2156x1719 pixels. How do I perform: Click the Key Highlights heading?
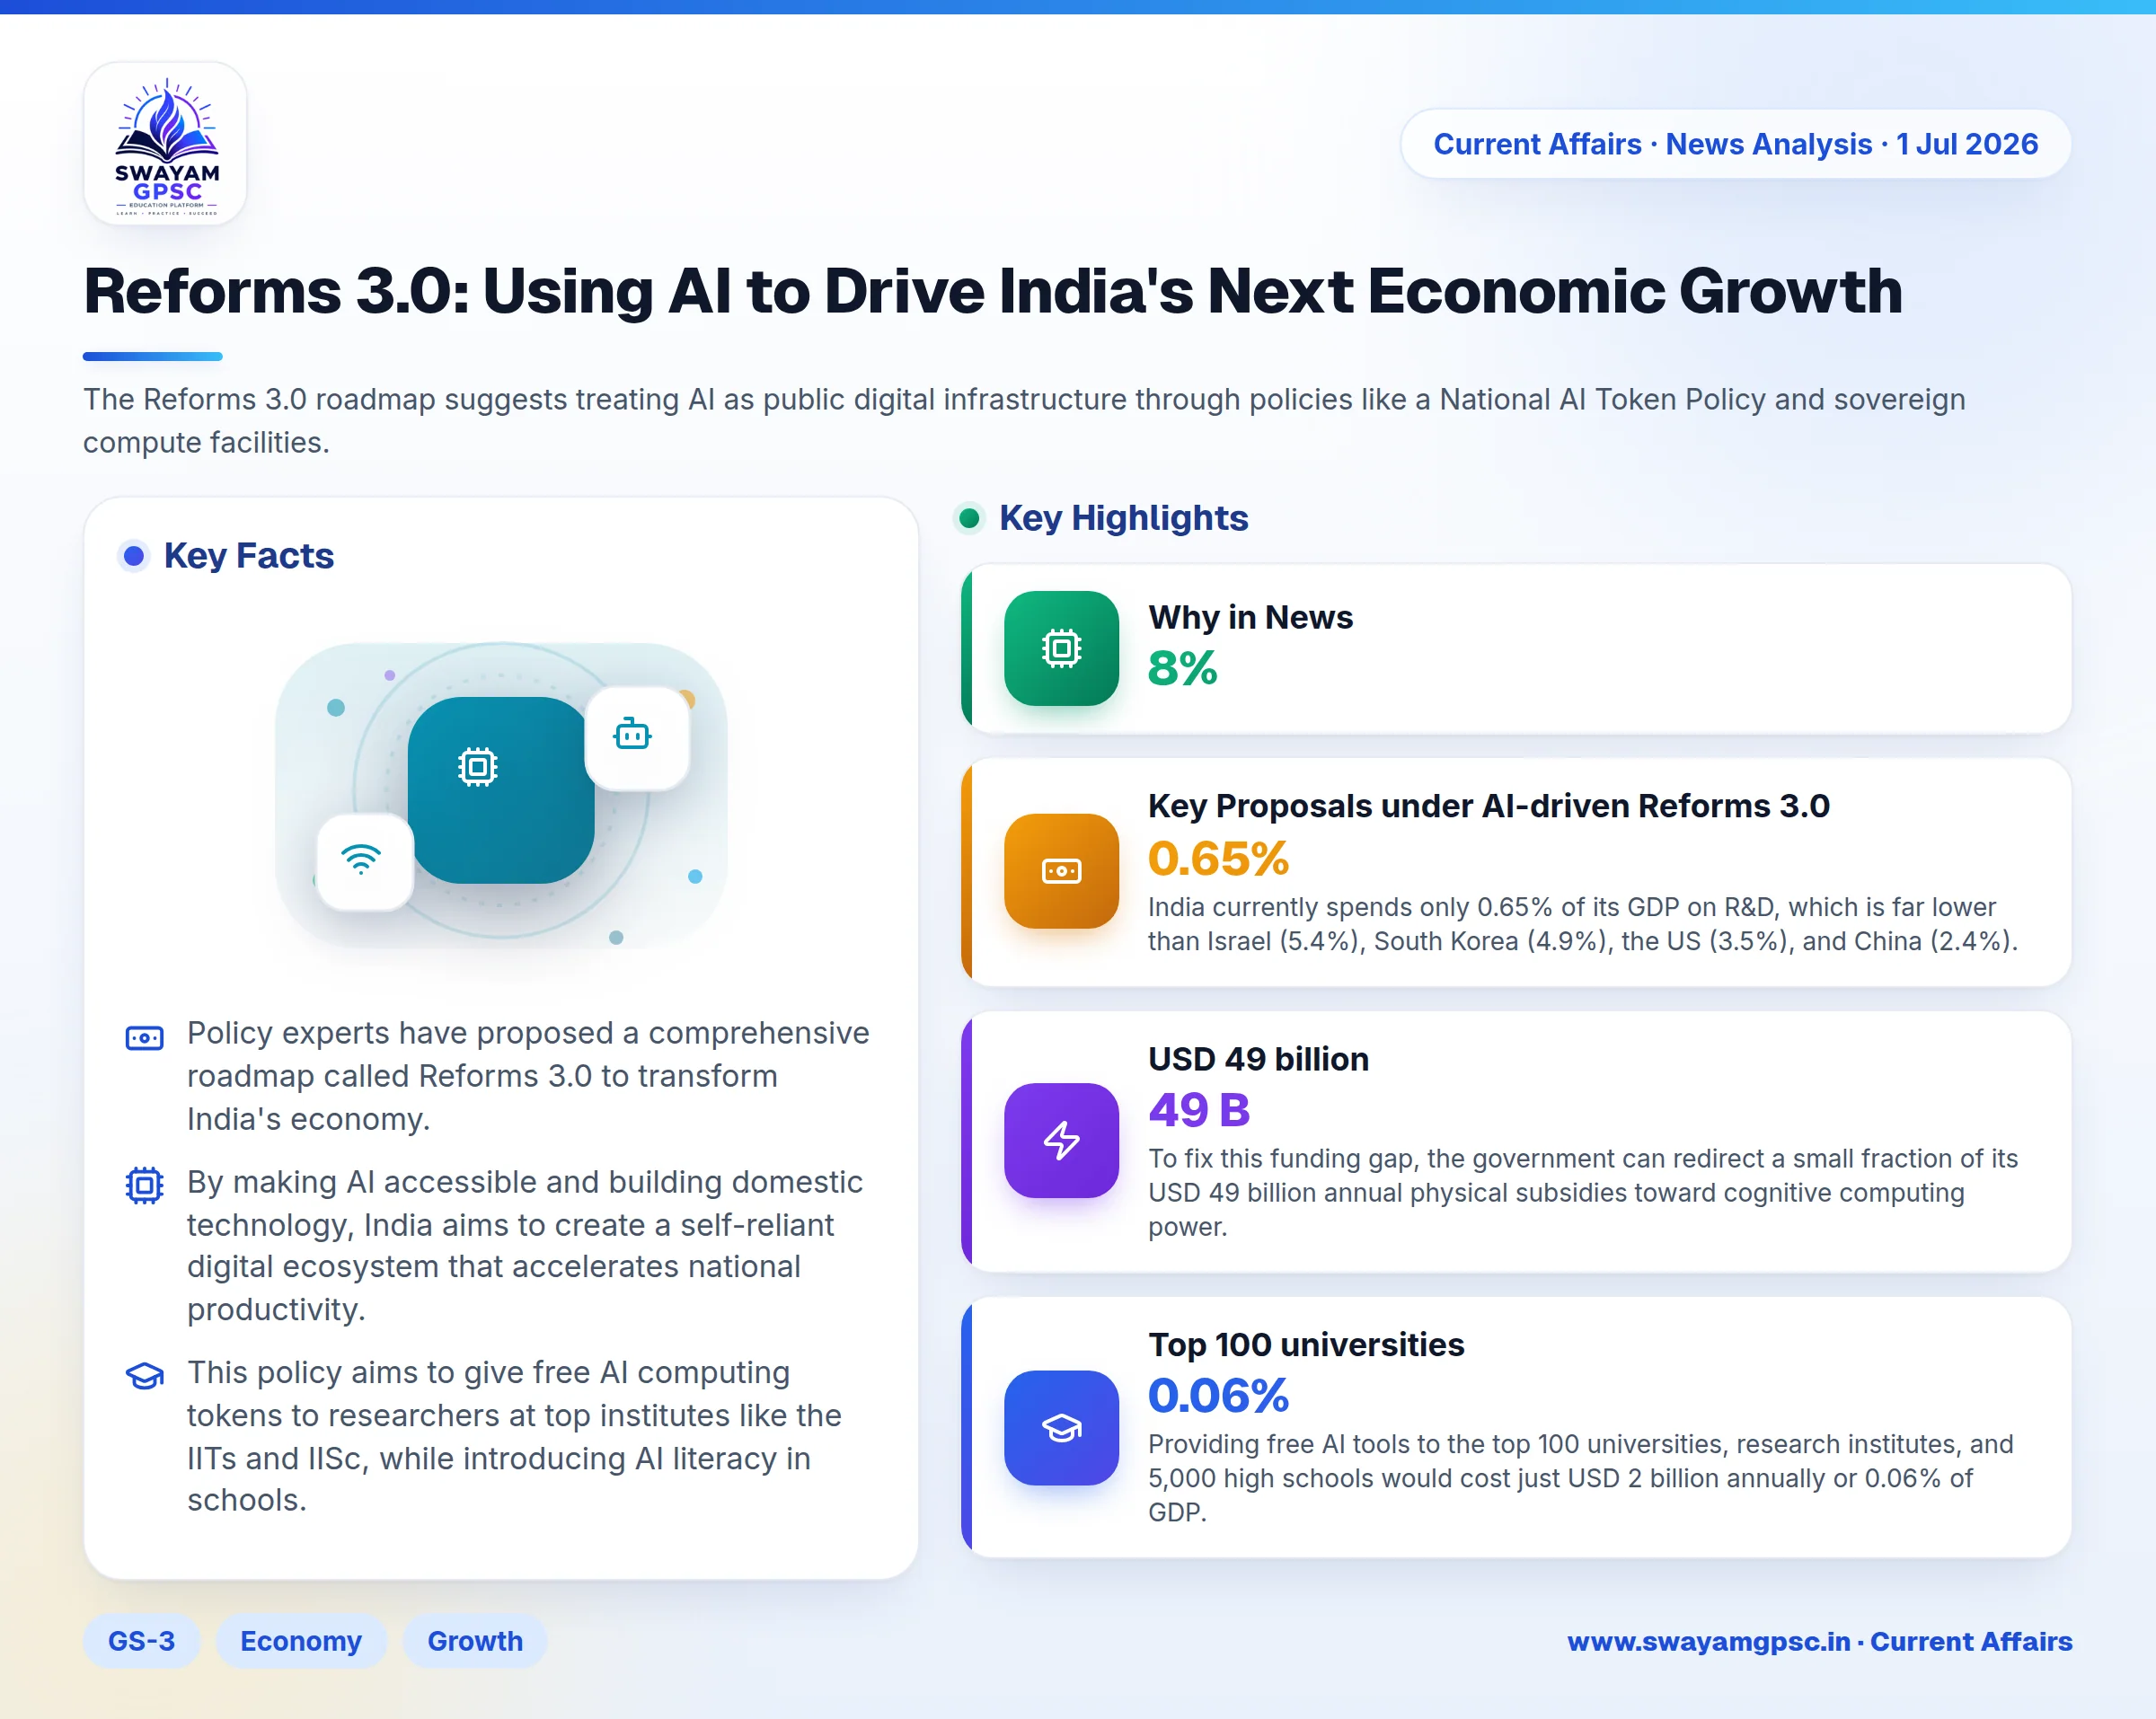1123,518
